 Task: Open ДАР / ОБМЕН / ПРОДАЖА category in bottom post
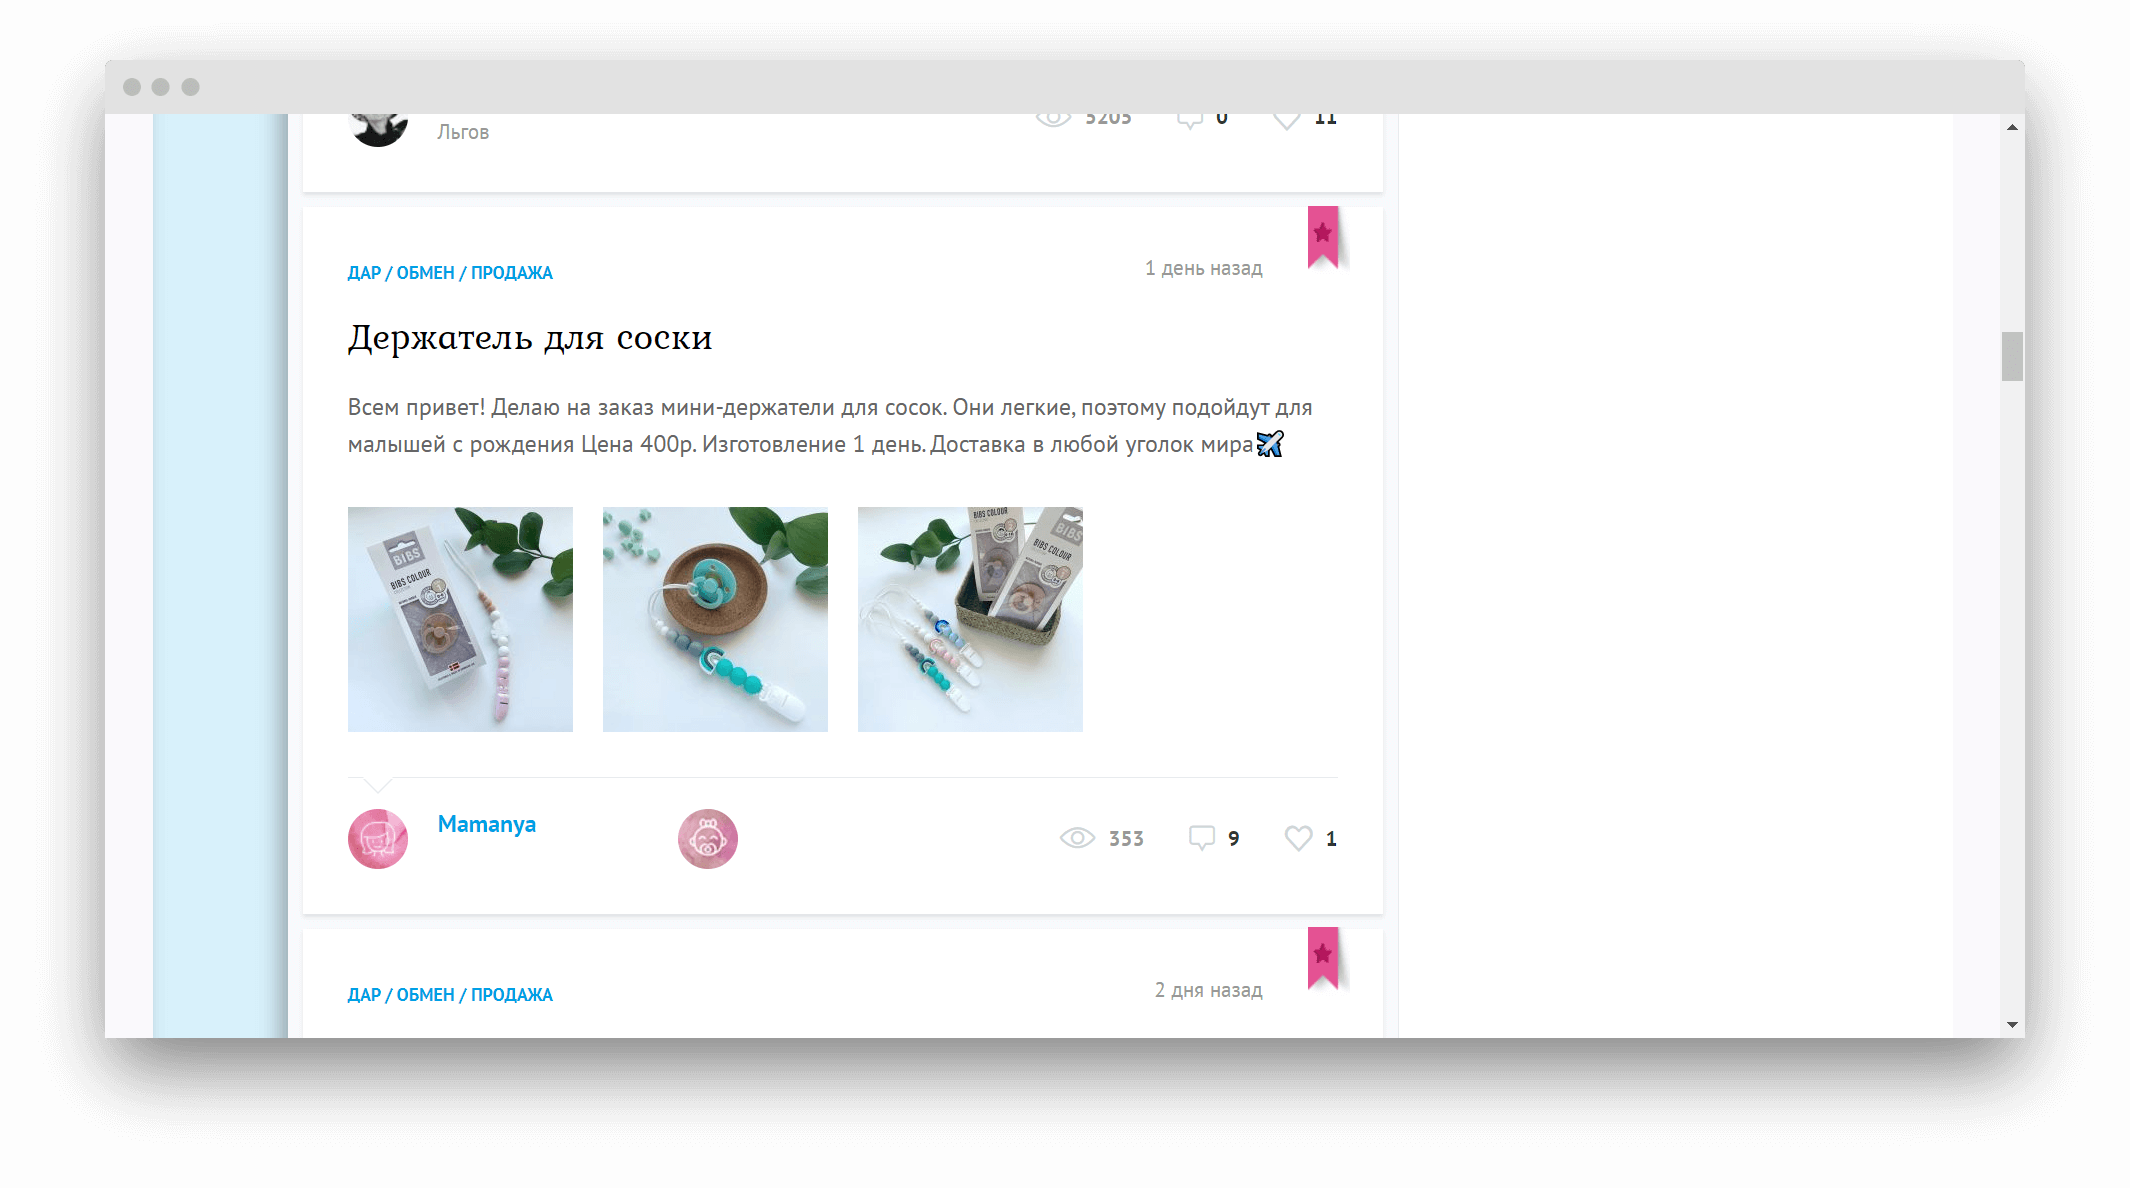(450, 995)
